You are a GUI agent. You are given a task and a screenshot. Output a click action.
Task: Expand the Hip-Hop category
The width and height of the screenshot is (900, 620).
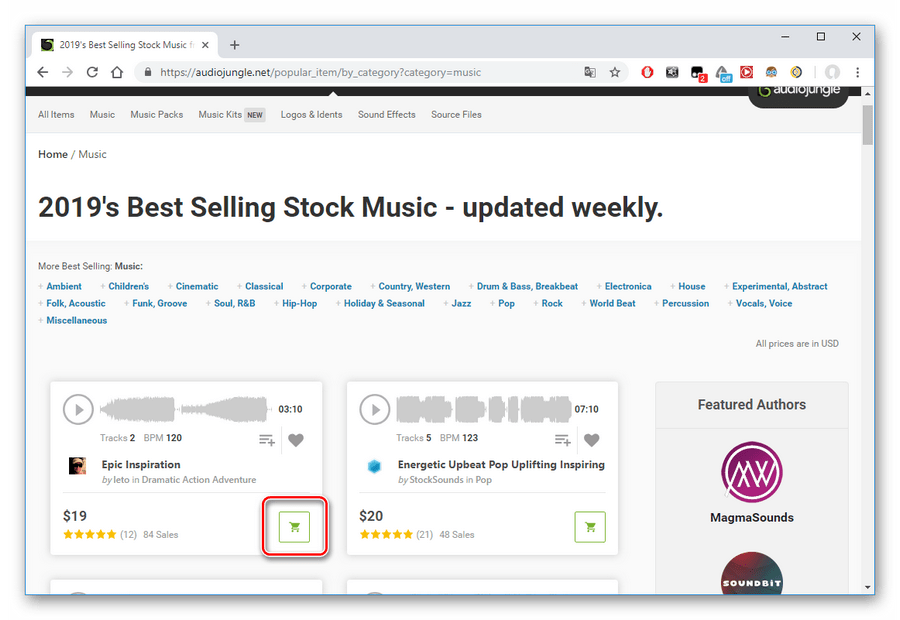tap(299, 303)
